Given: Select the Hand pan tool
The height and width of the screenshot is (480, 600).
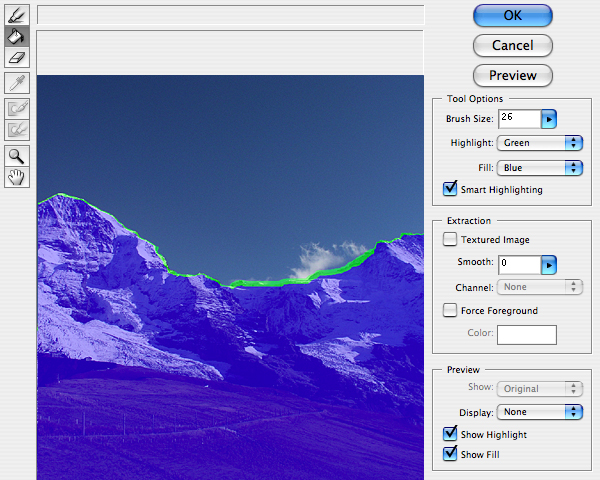Looking at the screenshot, I should 17,177.
